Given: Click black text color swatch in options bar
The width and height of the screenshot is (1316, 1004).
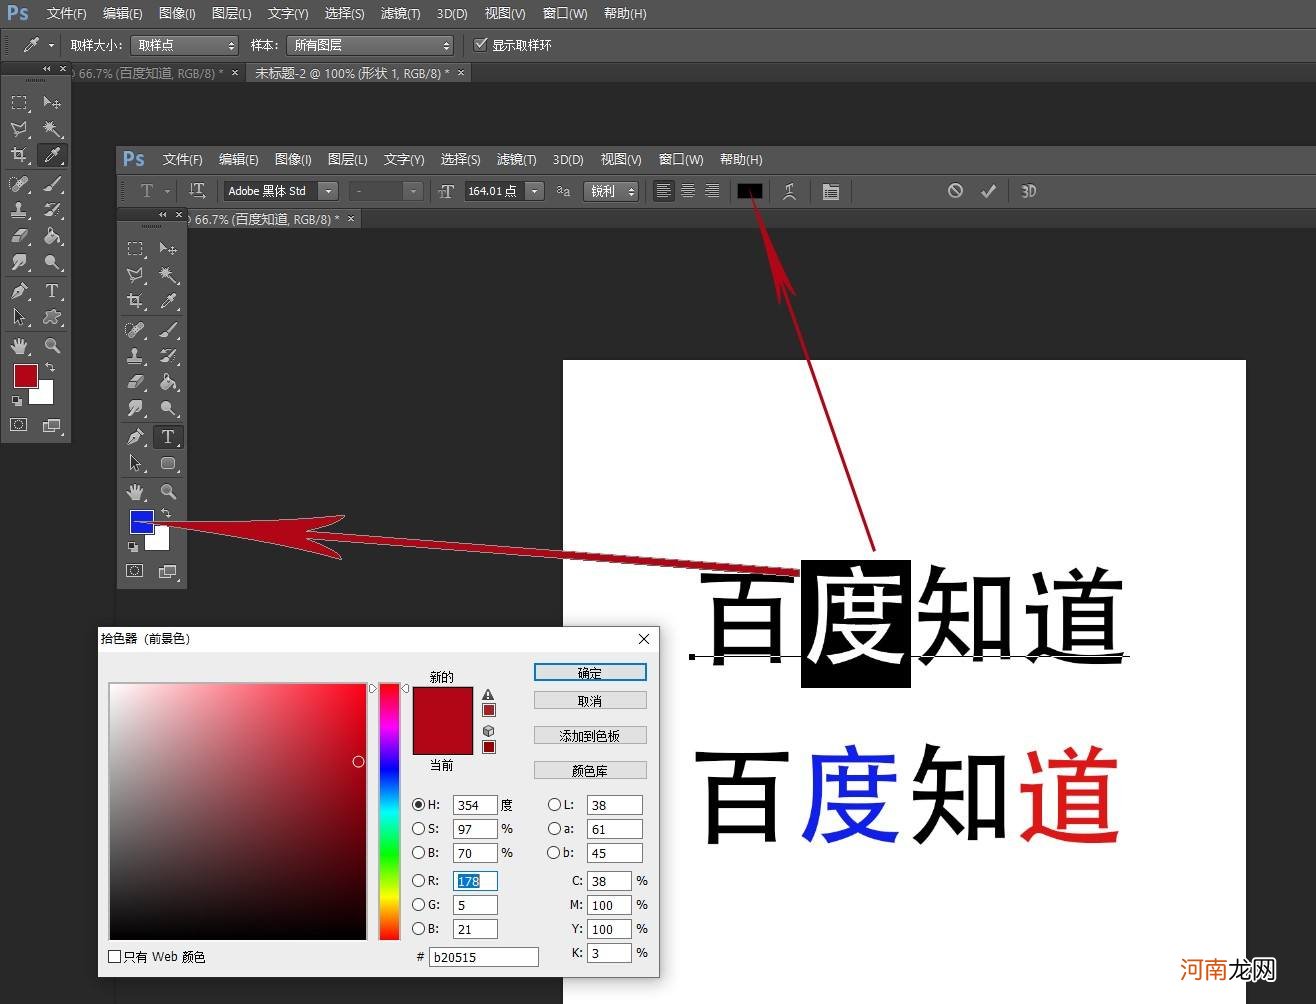Looking at the screenshot, I should tap(750, 191).
